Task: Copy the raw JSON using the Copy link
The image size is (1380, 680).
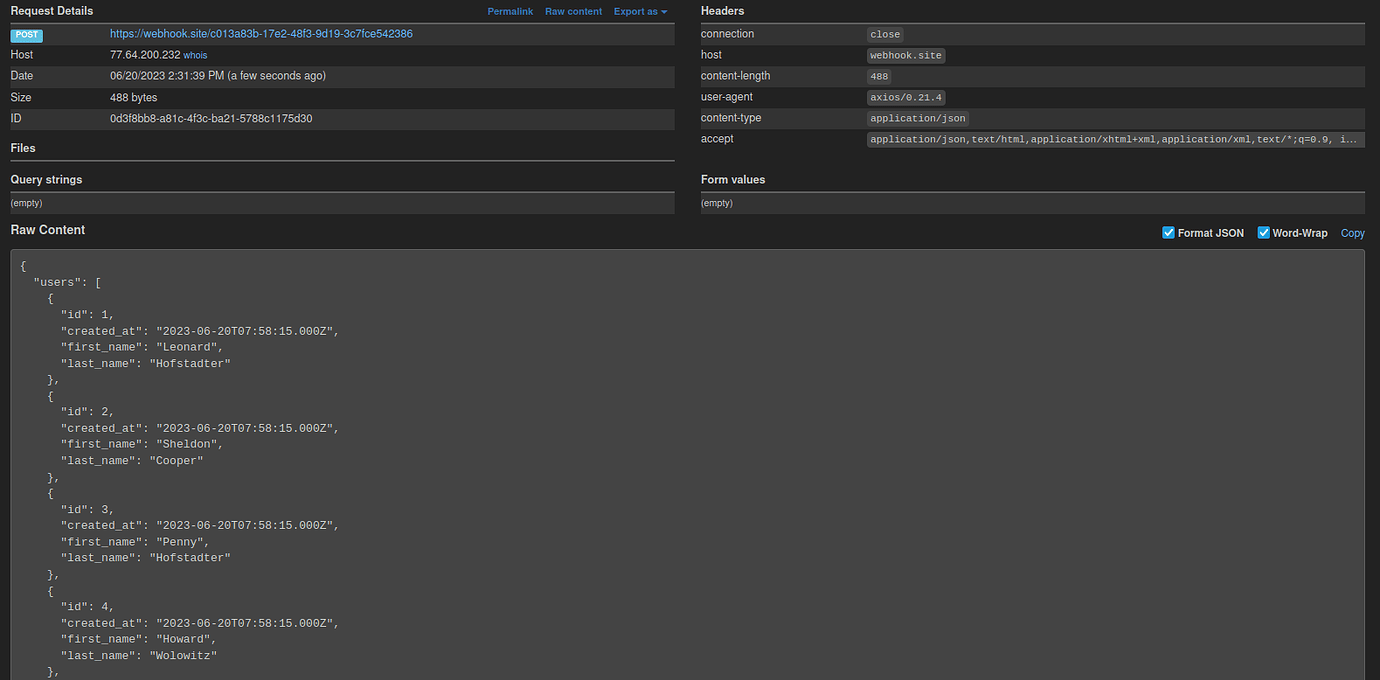Action: click(x=1352, y=232)
